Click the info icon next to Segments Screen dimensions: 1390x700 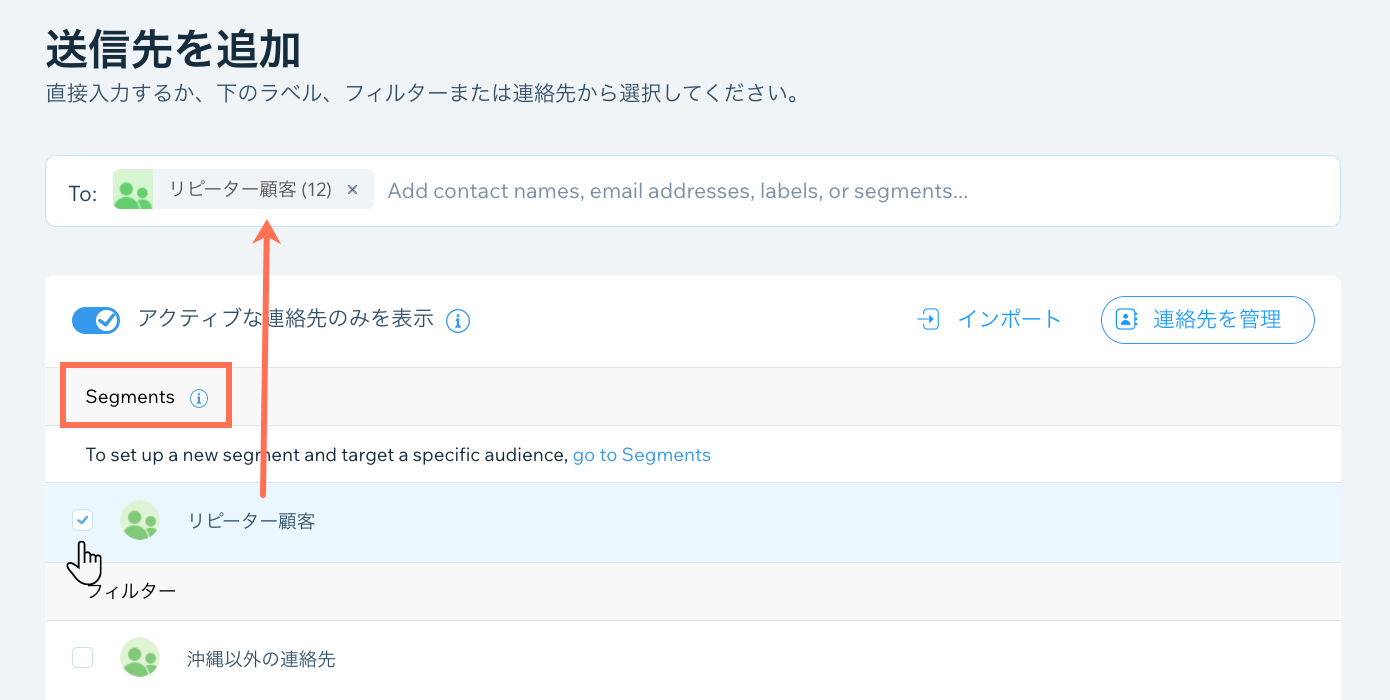198,398
